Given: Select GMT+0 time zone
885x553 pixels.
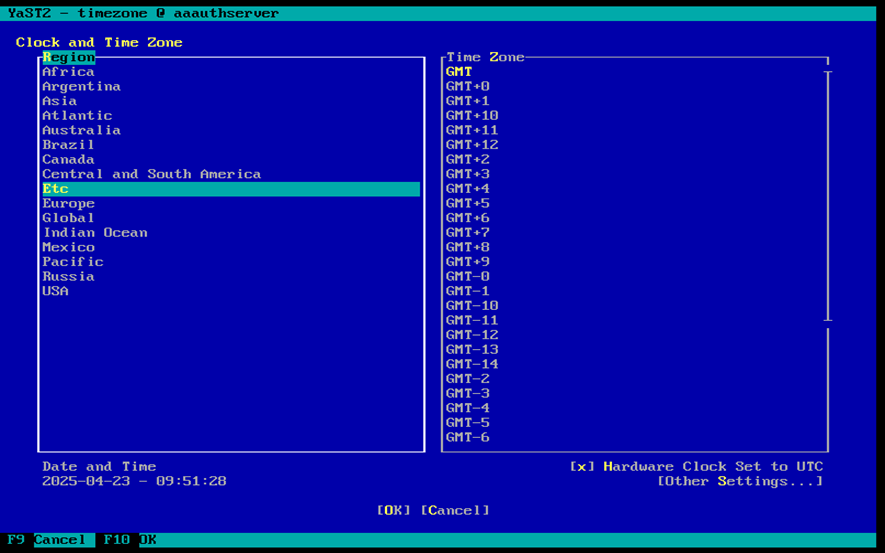Looking at the screenshot, I should point(468,87).
